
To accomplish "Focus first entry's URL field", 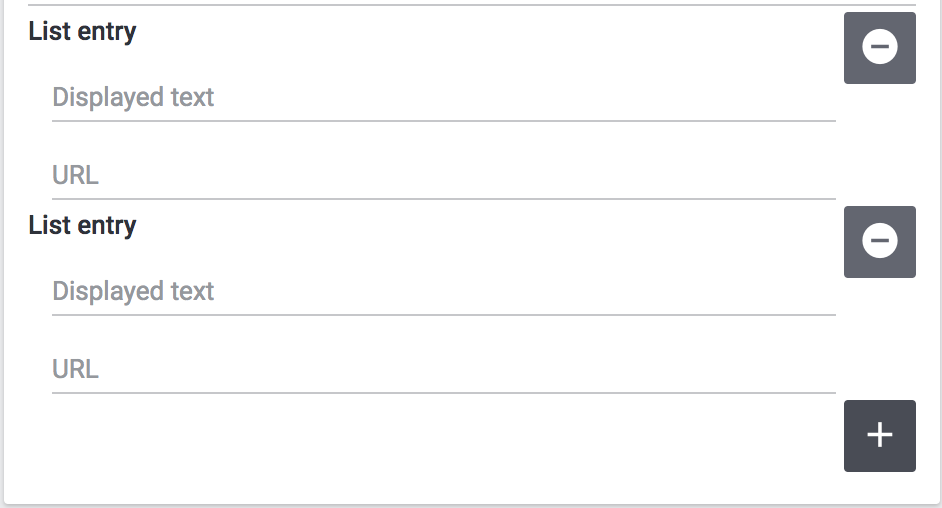I will [x=443, y=176].
